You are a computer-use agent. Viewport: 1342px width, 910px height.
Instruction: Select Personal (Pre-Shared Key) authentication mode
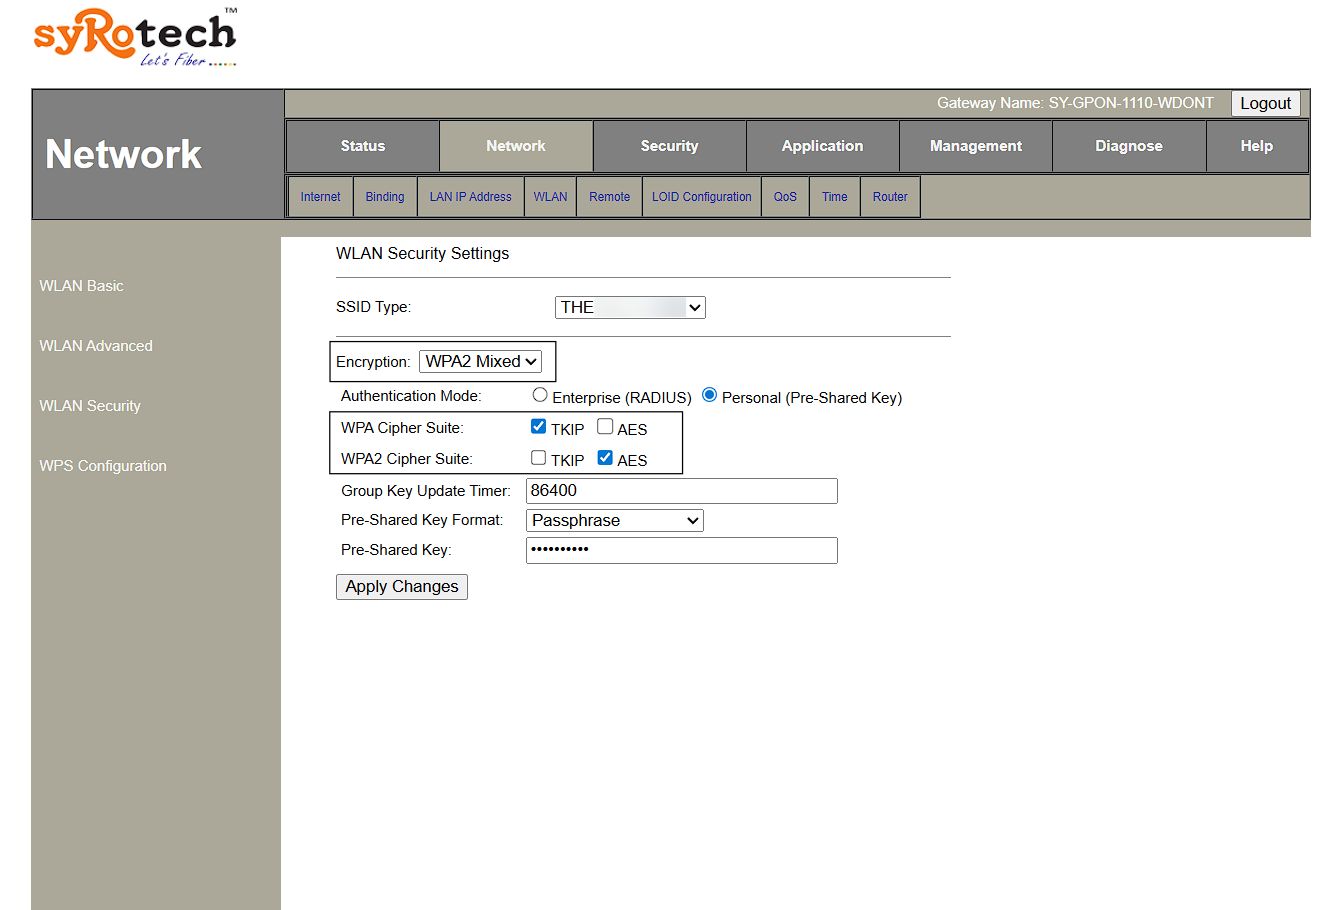coord(710,396)
